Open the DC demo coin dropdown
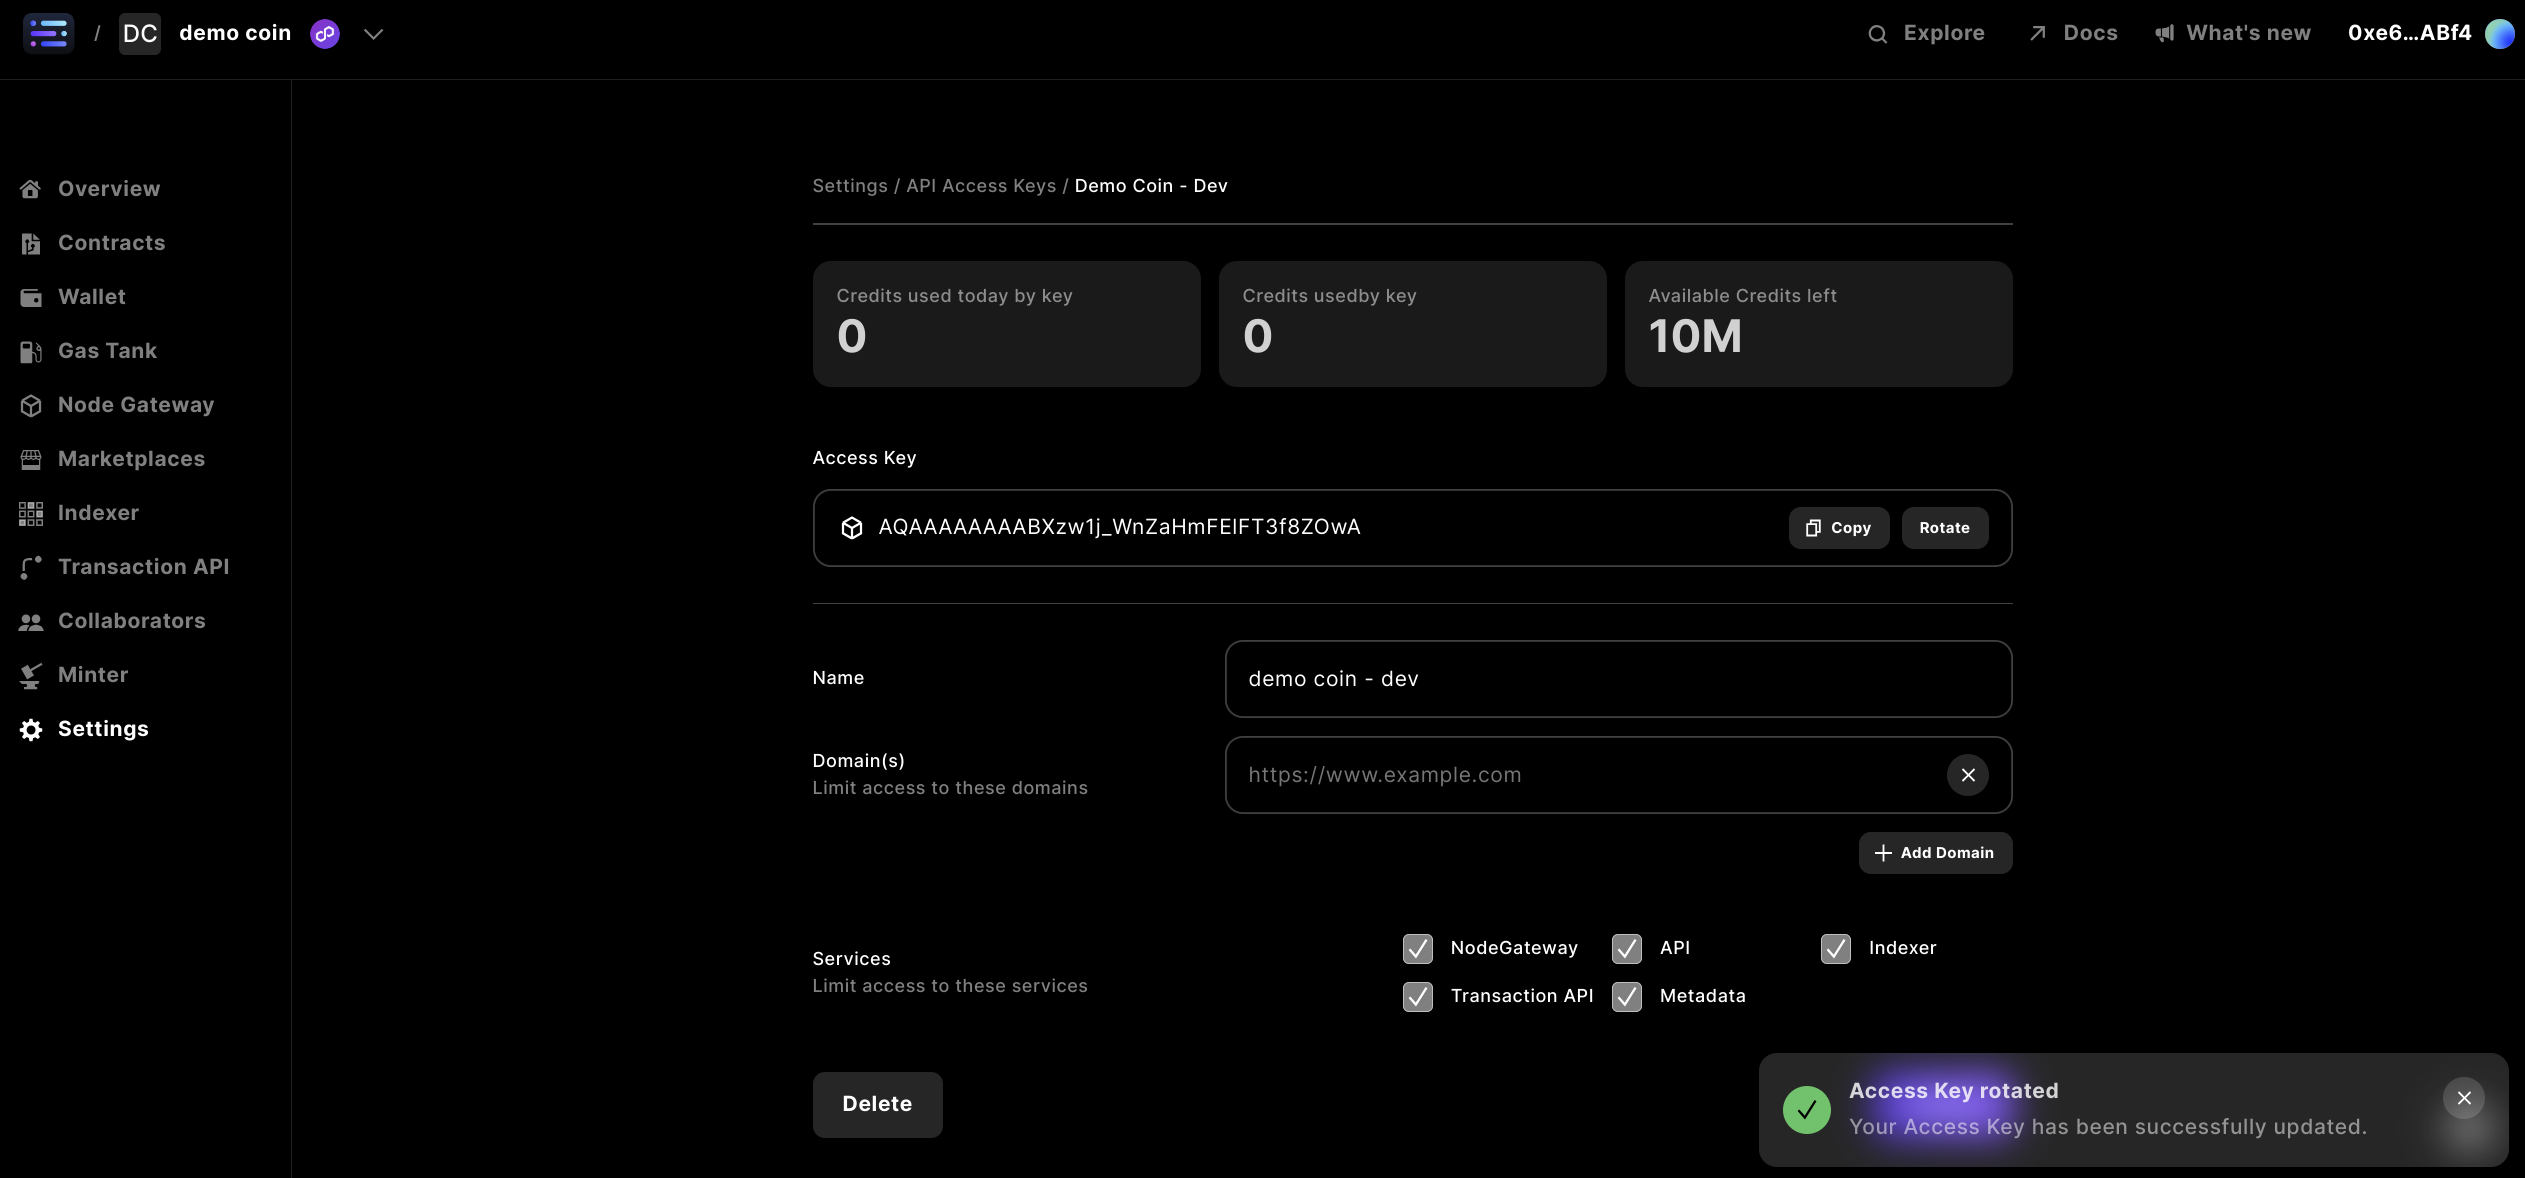Viewport: 2525px width, 1178px height. pyautogui.click(x=235, y=32)
